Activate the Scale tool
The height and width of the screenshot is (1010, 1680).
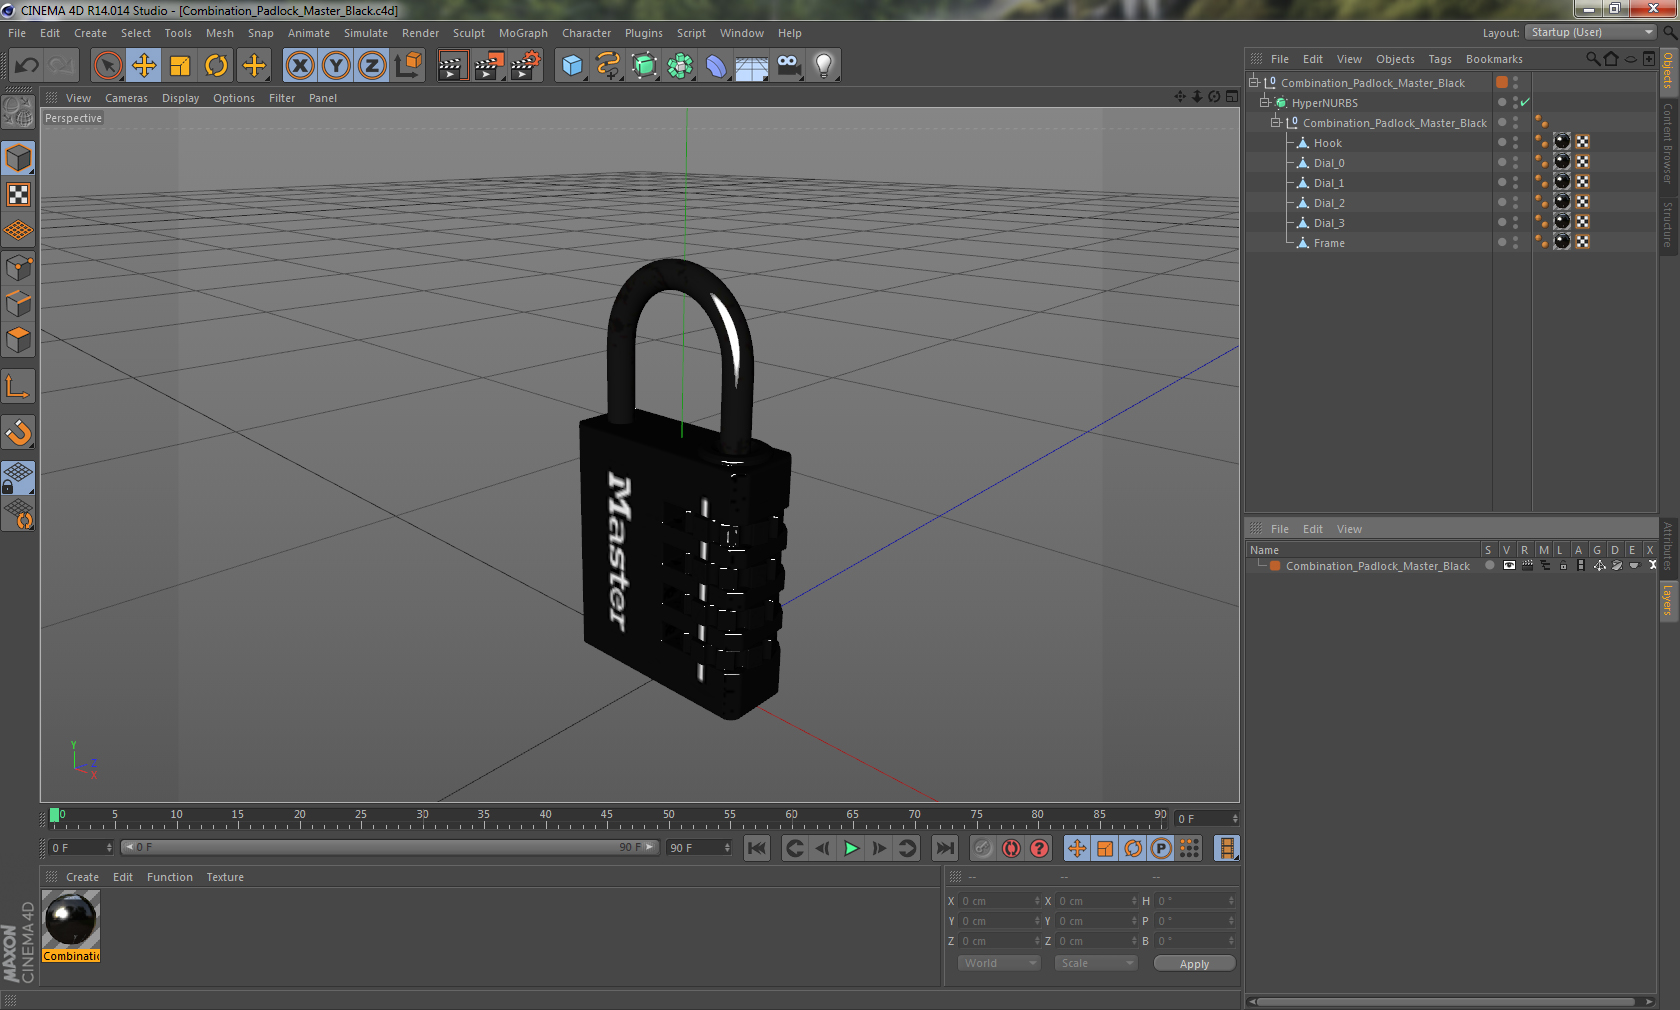[x=180, y=66]
